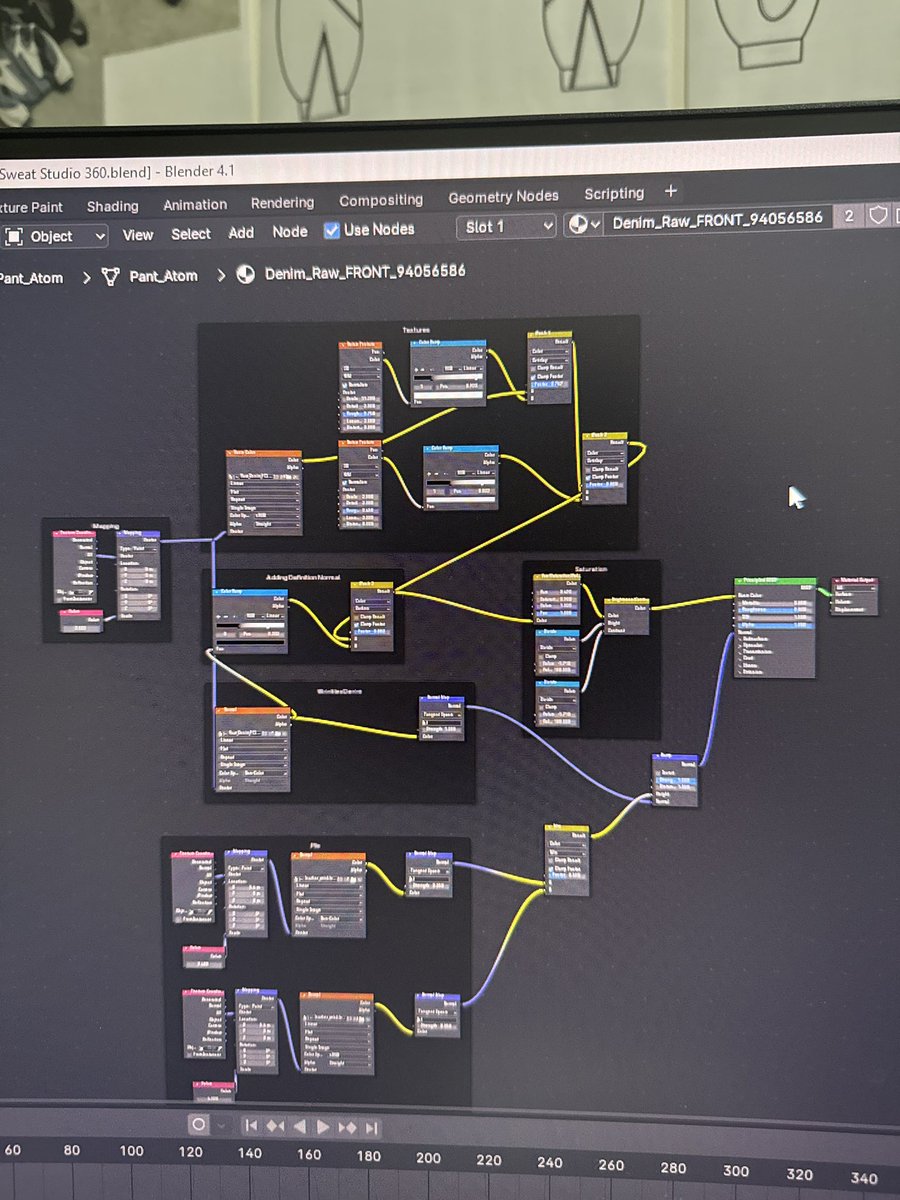Switch to the Shading workspace tab
900x1200 pixels.
(112, 206)
